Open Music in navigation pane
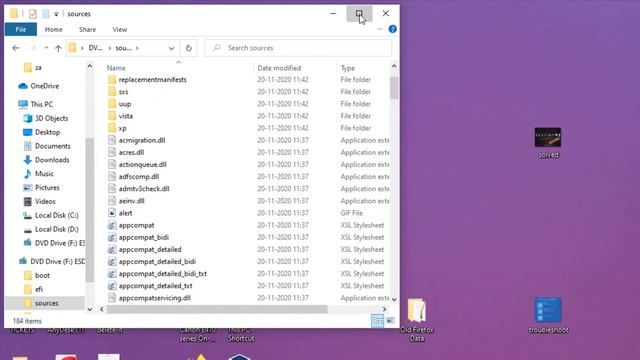This screenshot has height=360, width=640. (44, 174)
